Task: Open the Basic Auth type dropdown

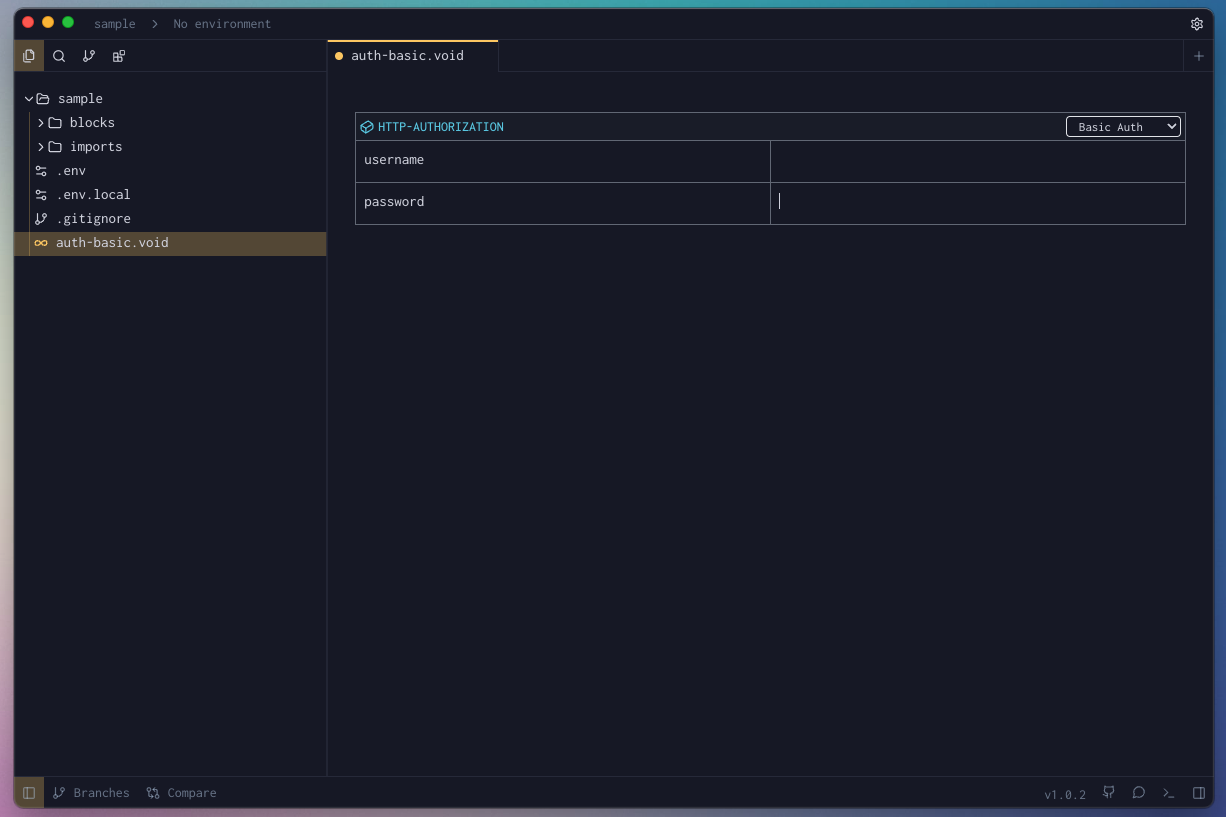Action: coord(1123,126)
